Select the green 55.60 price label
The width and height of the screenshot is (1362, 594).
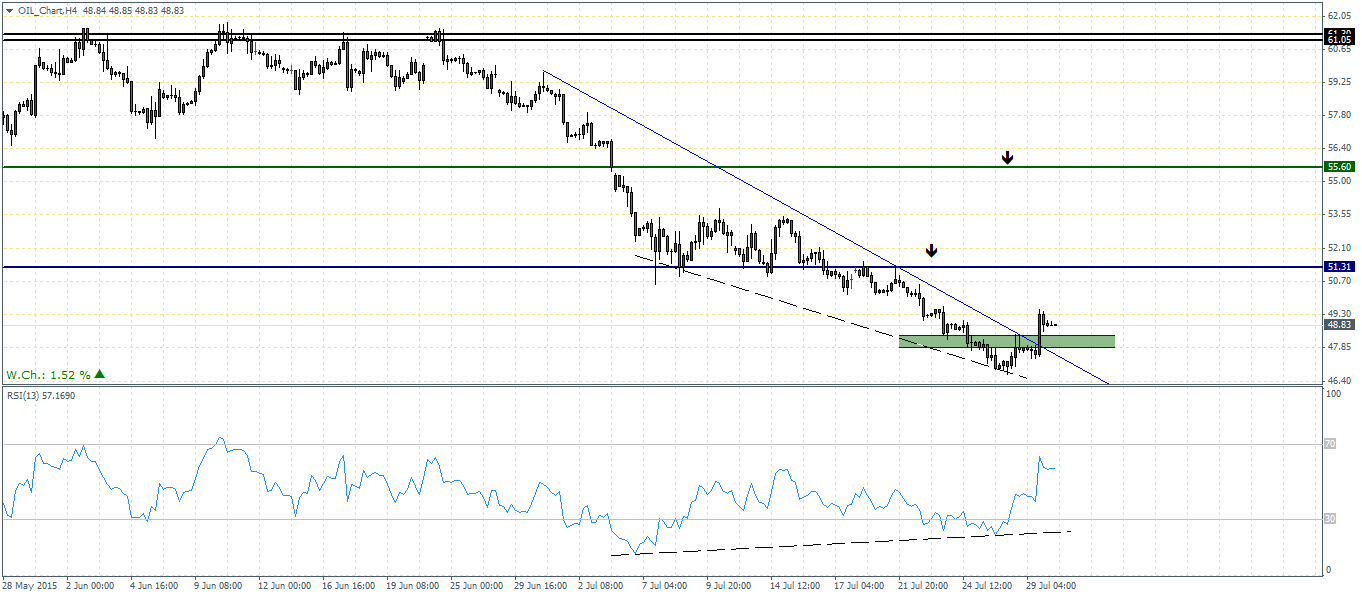click(1339, 167)
